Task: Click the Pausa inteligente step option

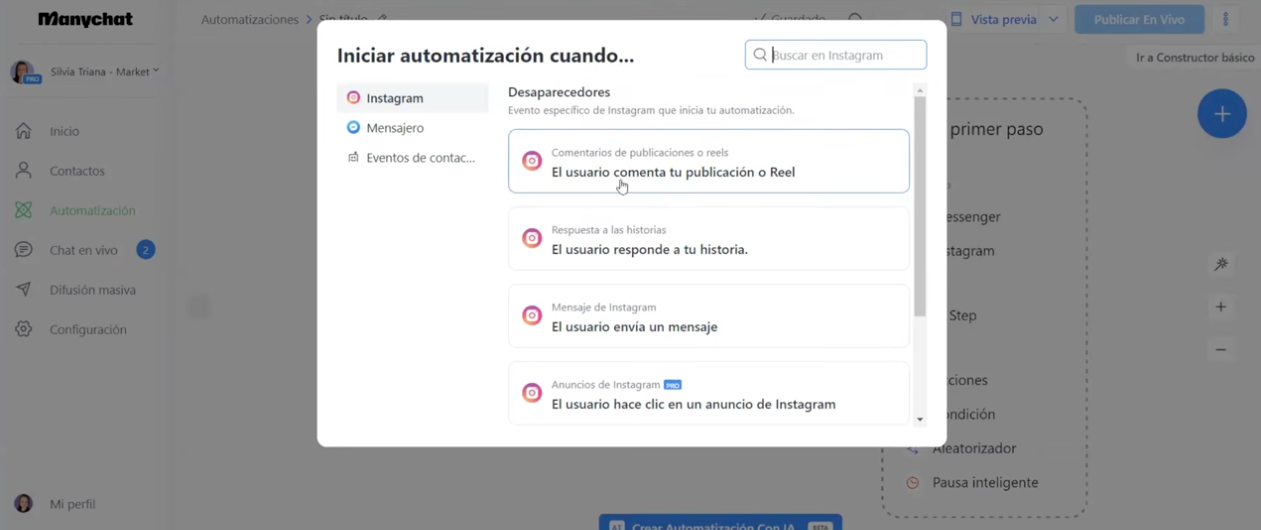Action: [x=985, y=483]
